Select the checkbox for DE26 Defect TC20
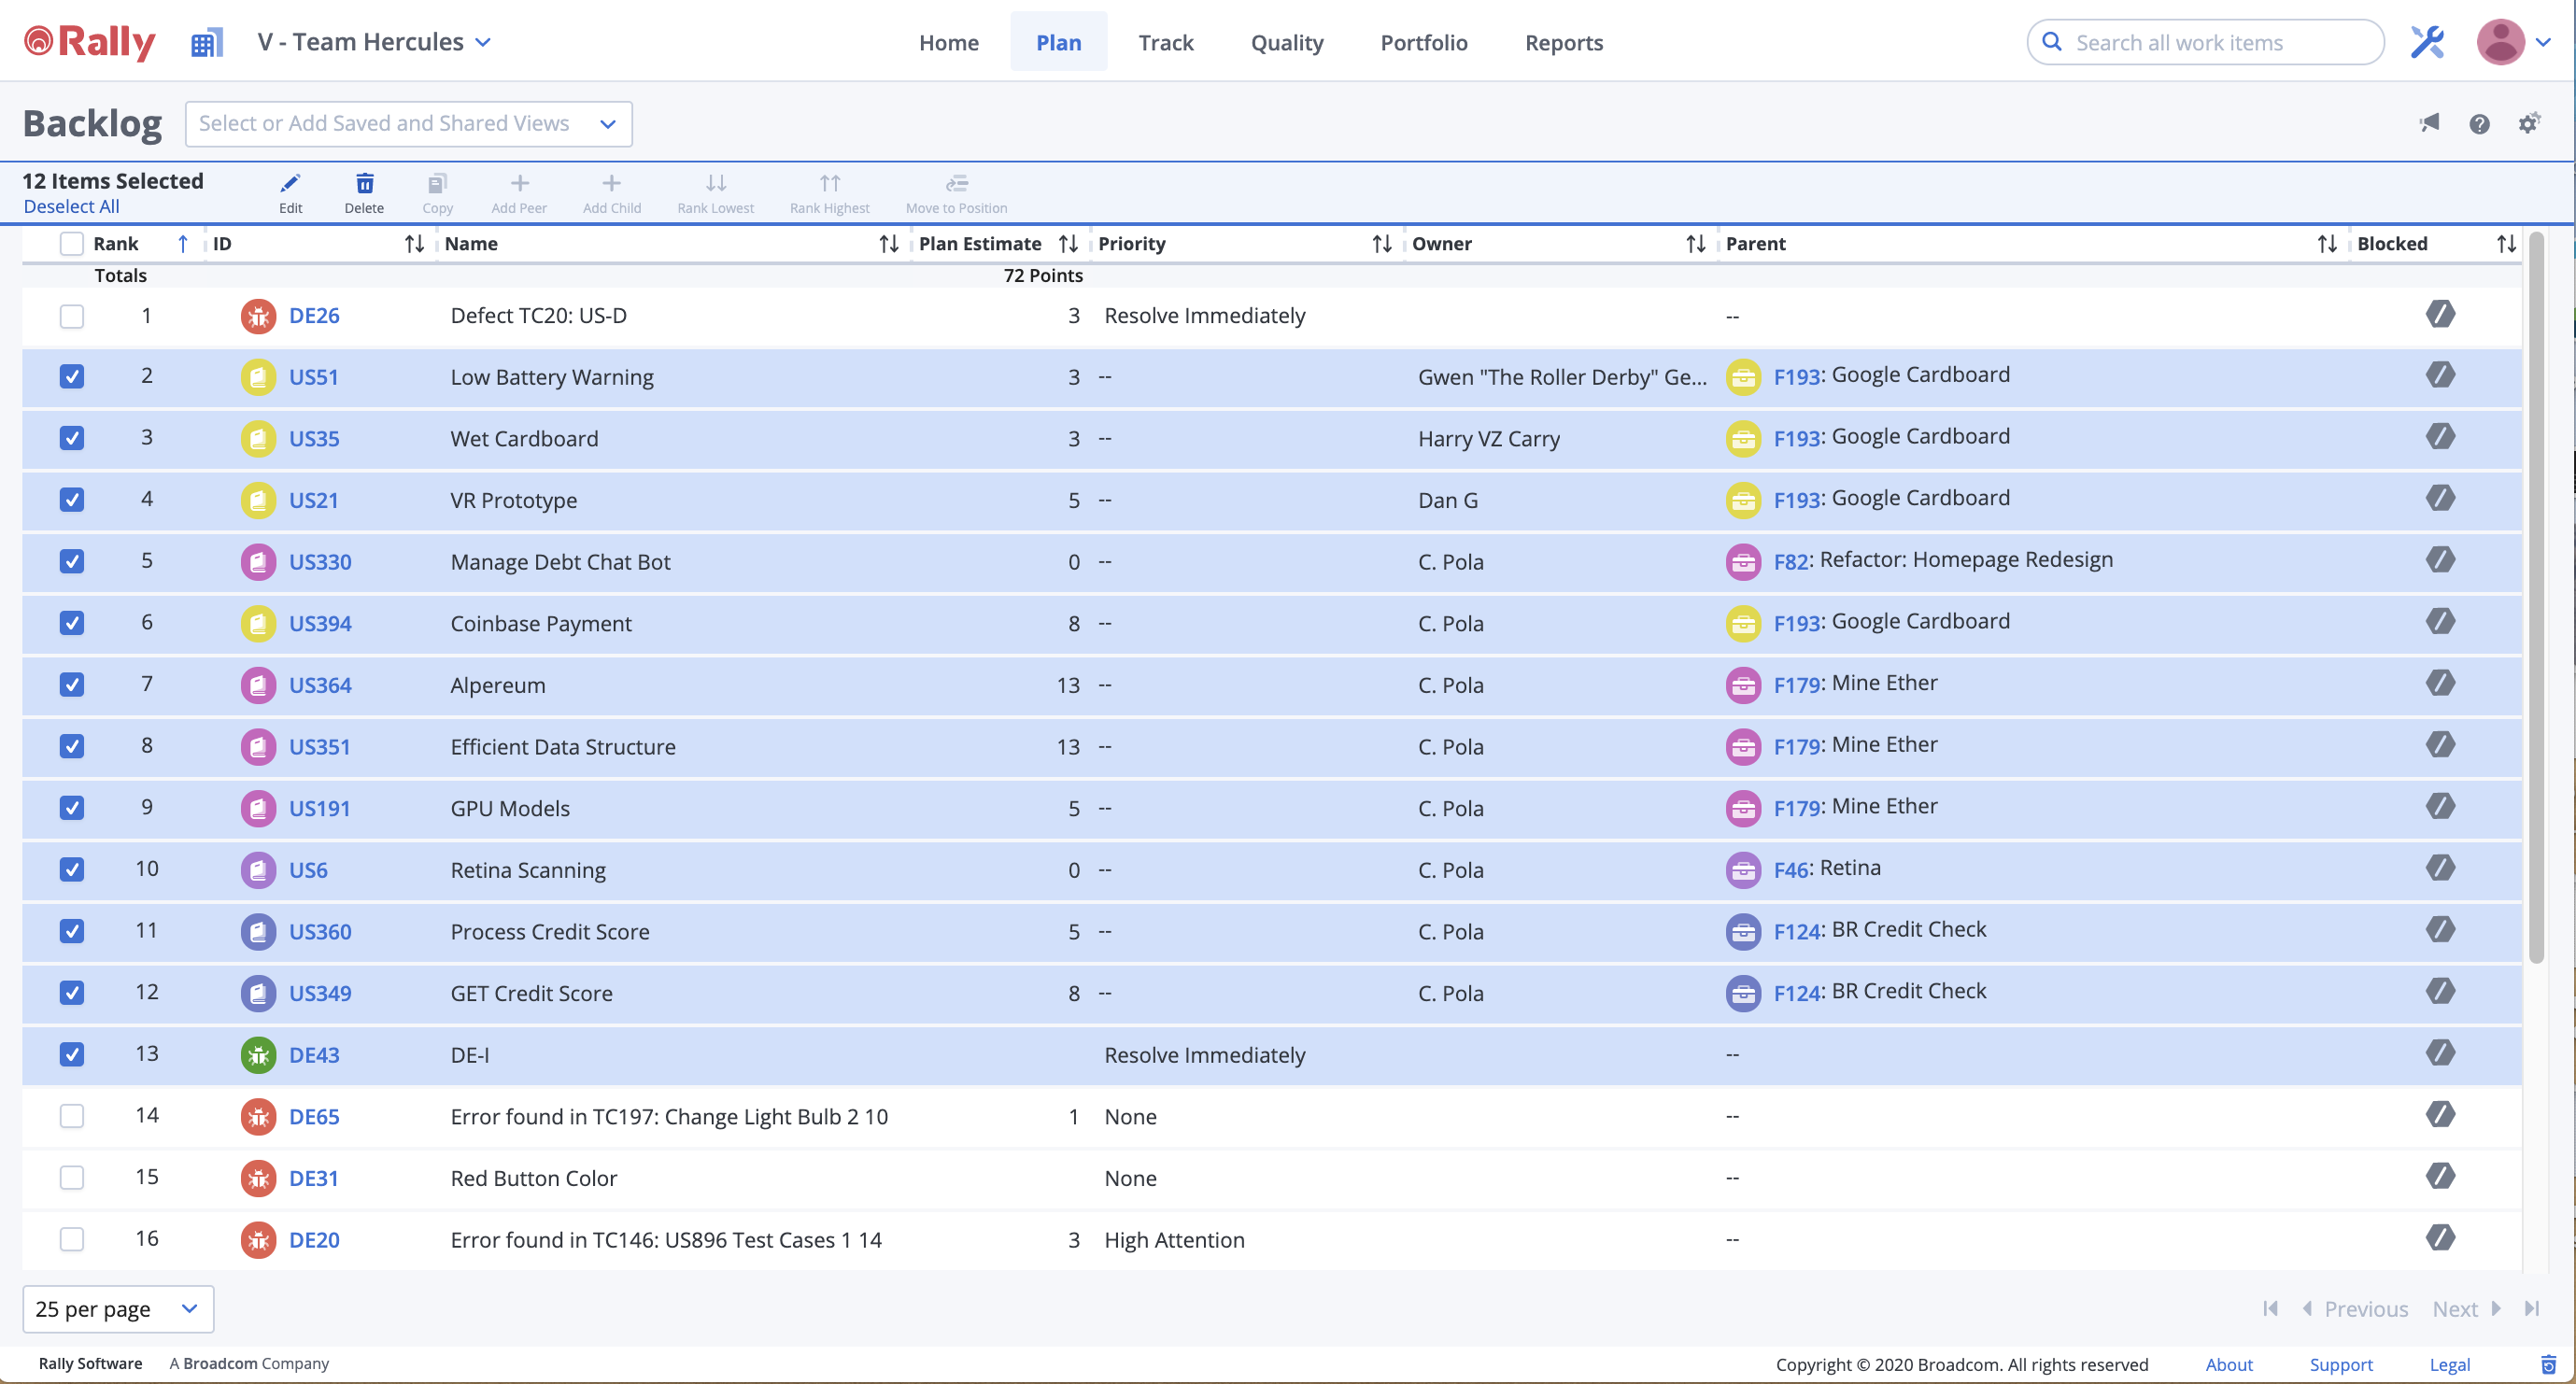The width and height of the screenshot is (2576, 1384). 72,316
